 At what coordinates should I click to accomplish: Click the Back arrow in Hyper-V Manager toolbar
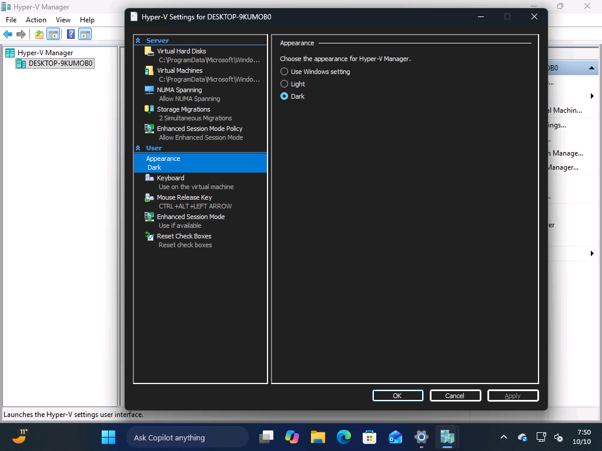click(x=8, y=34)
